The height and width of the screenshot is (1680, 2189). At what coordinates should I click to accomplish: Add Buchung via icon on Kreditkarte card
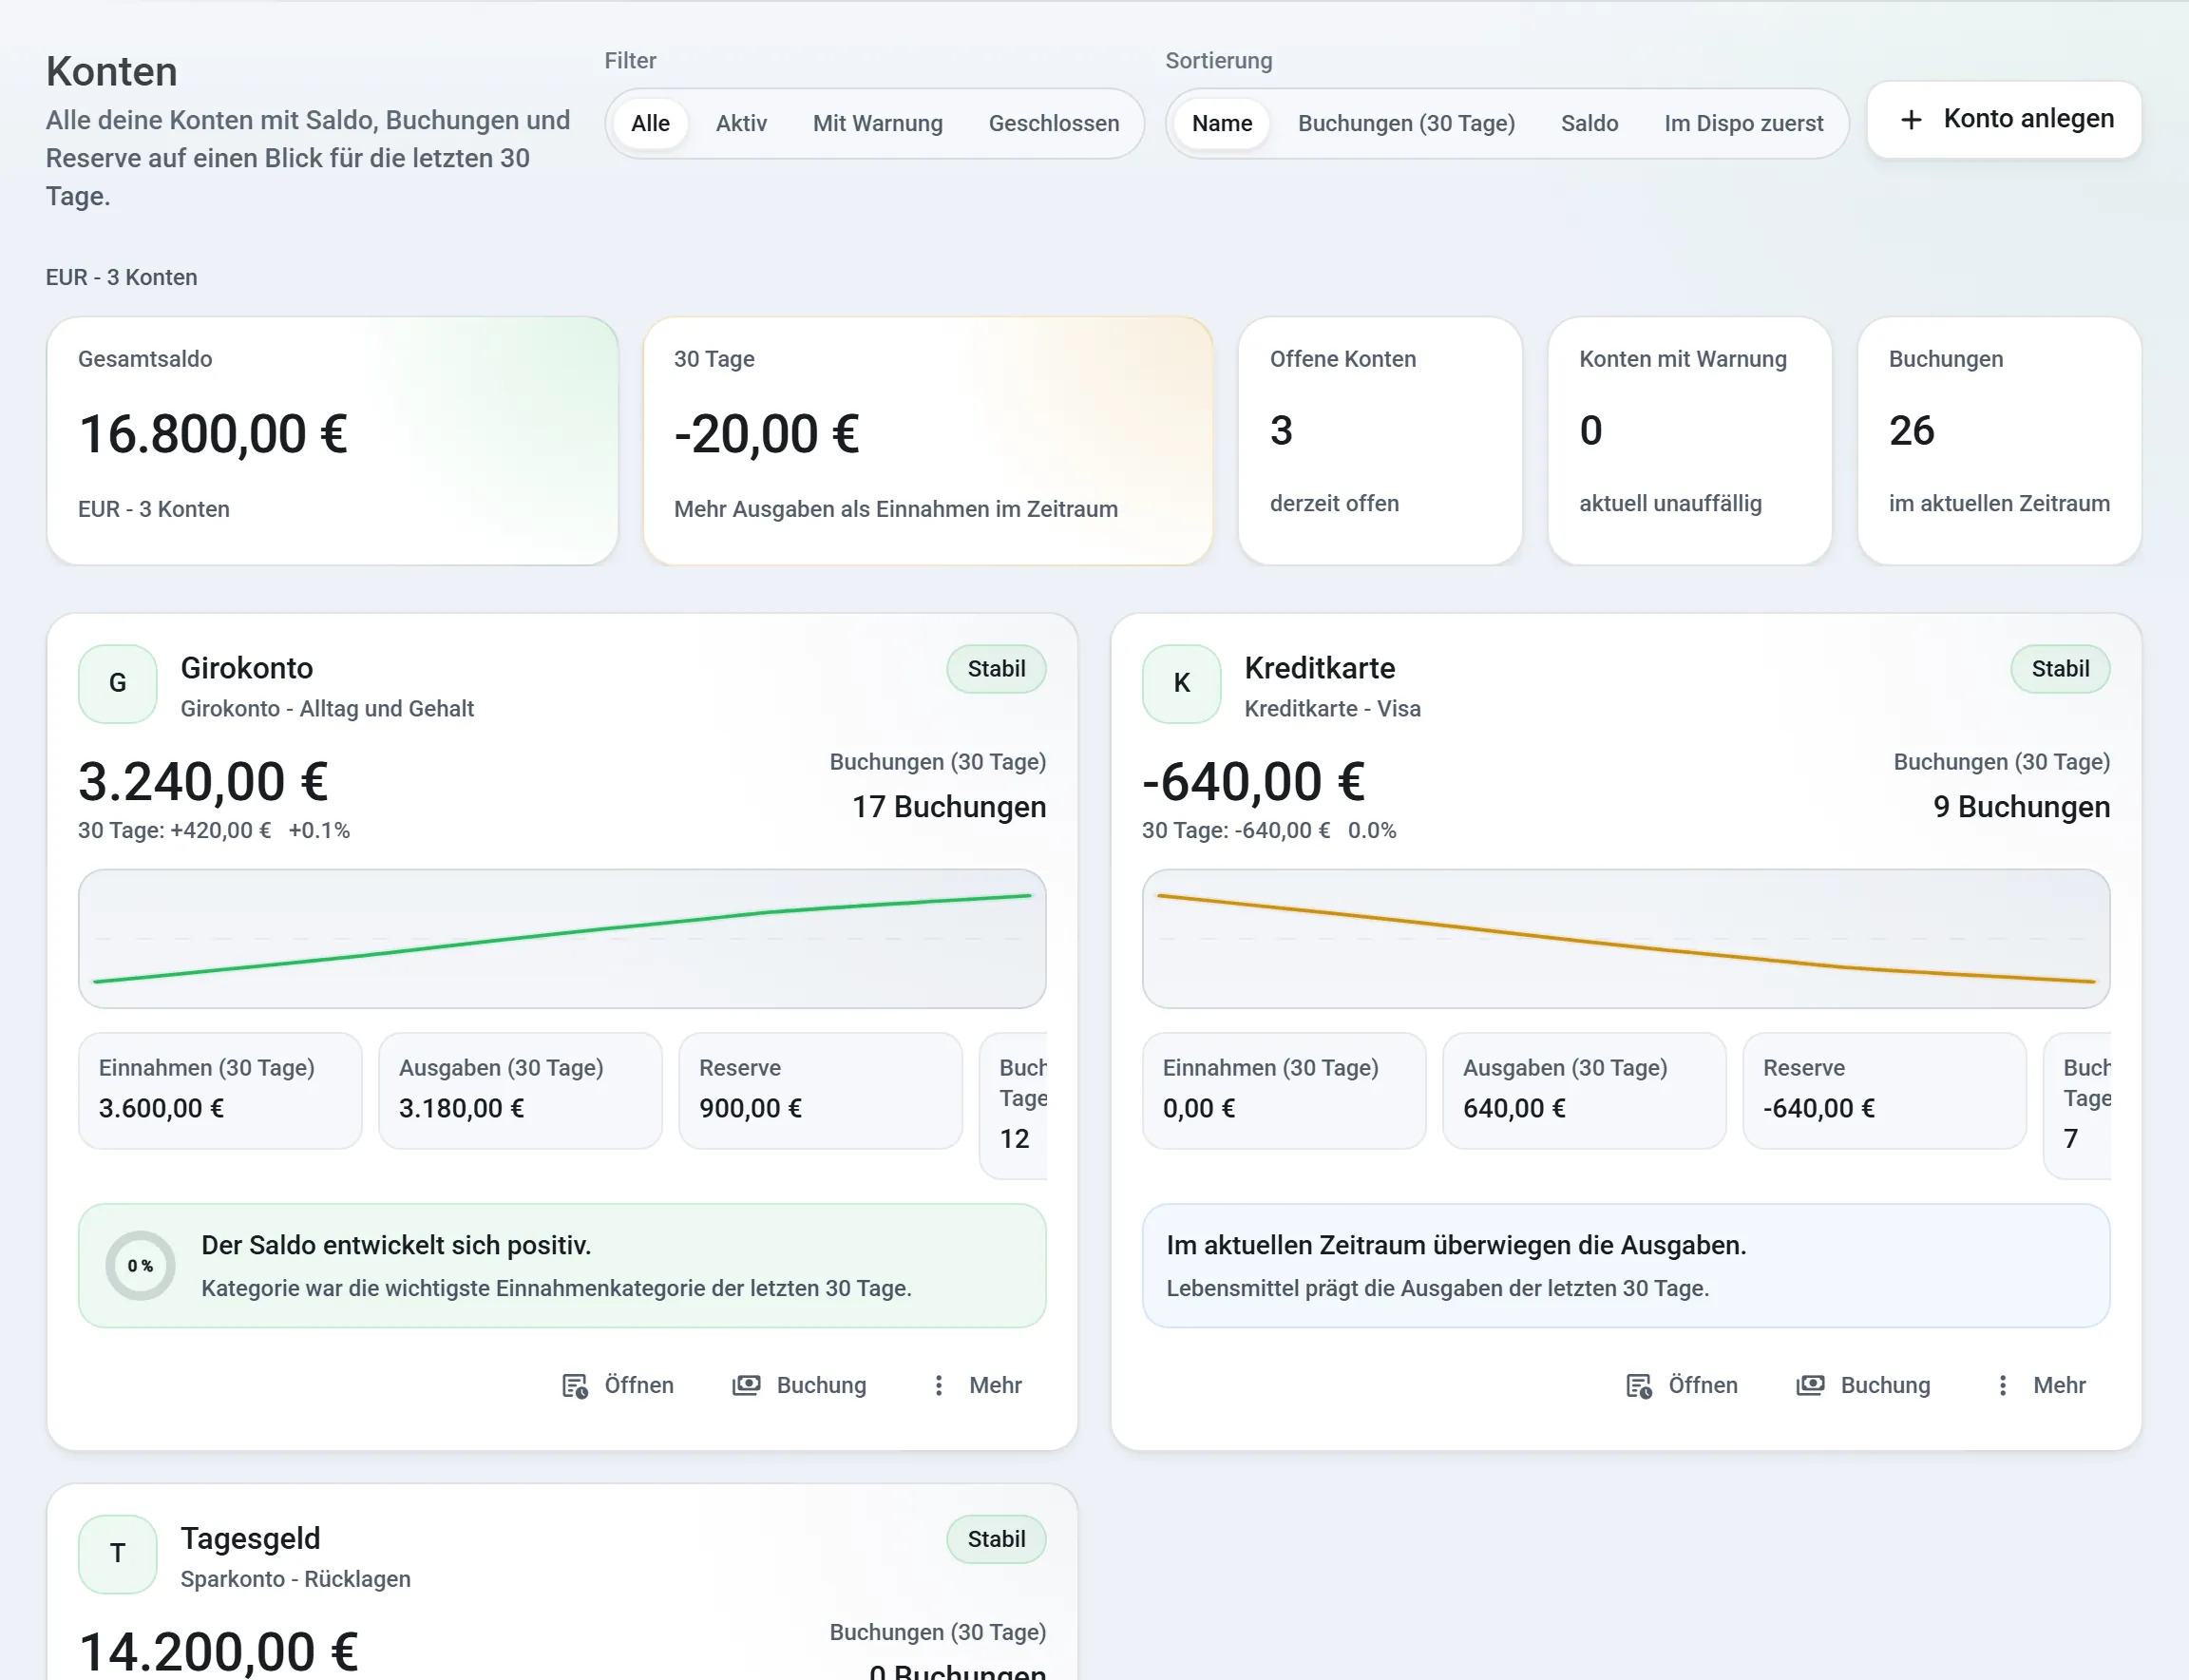pos(1810,1385)
